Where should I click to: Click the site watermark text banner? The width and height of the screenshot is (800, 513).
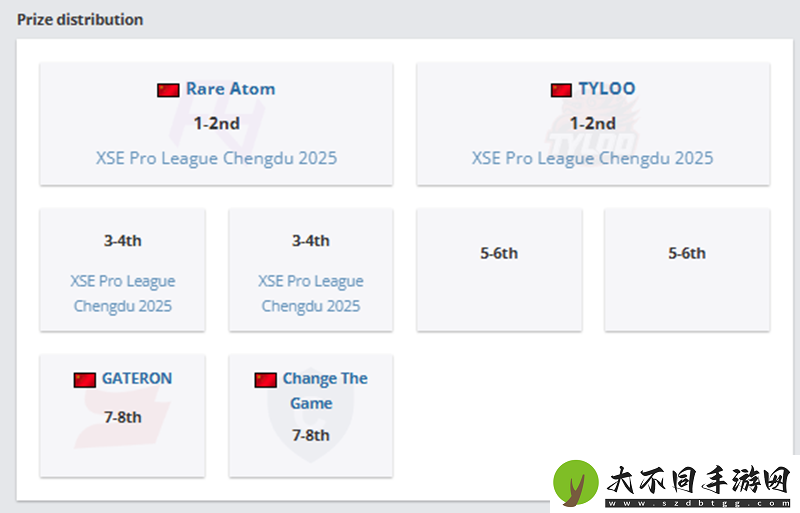click(698, 485)
